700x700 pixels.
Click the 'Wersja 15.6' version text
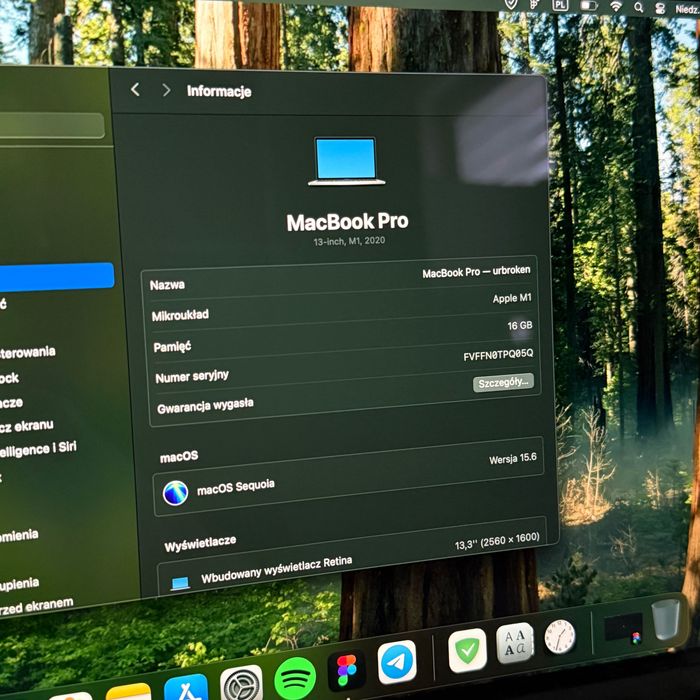pyautogui.click(x=512, y=458)
